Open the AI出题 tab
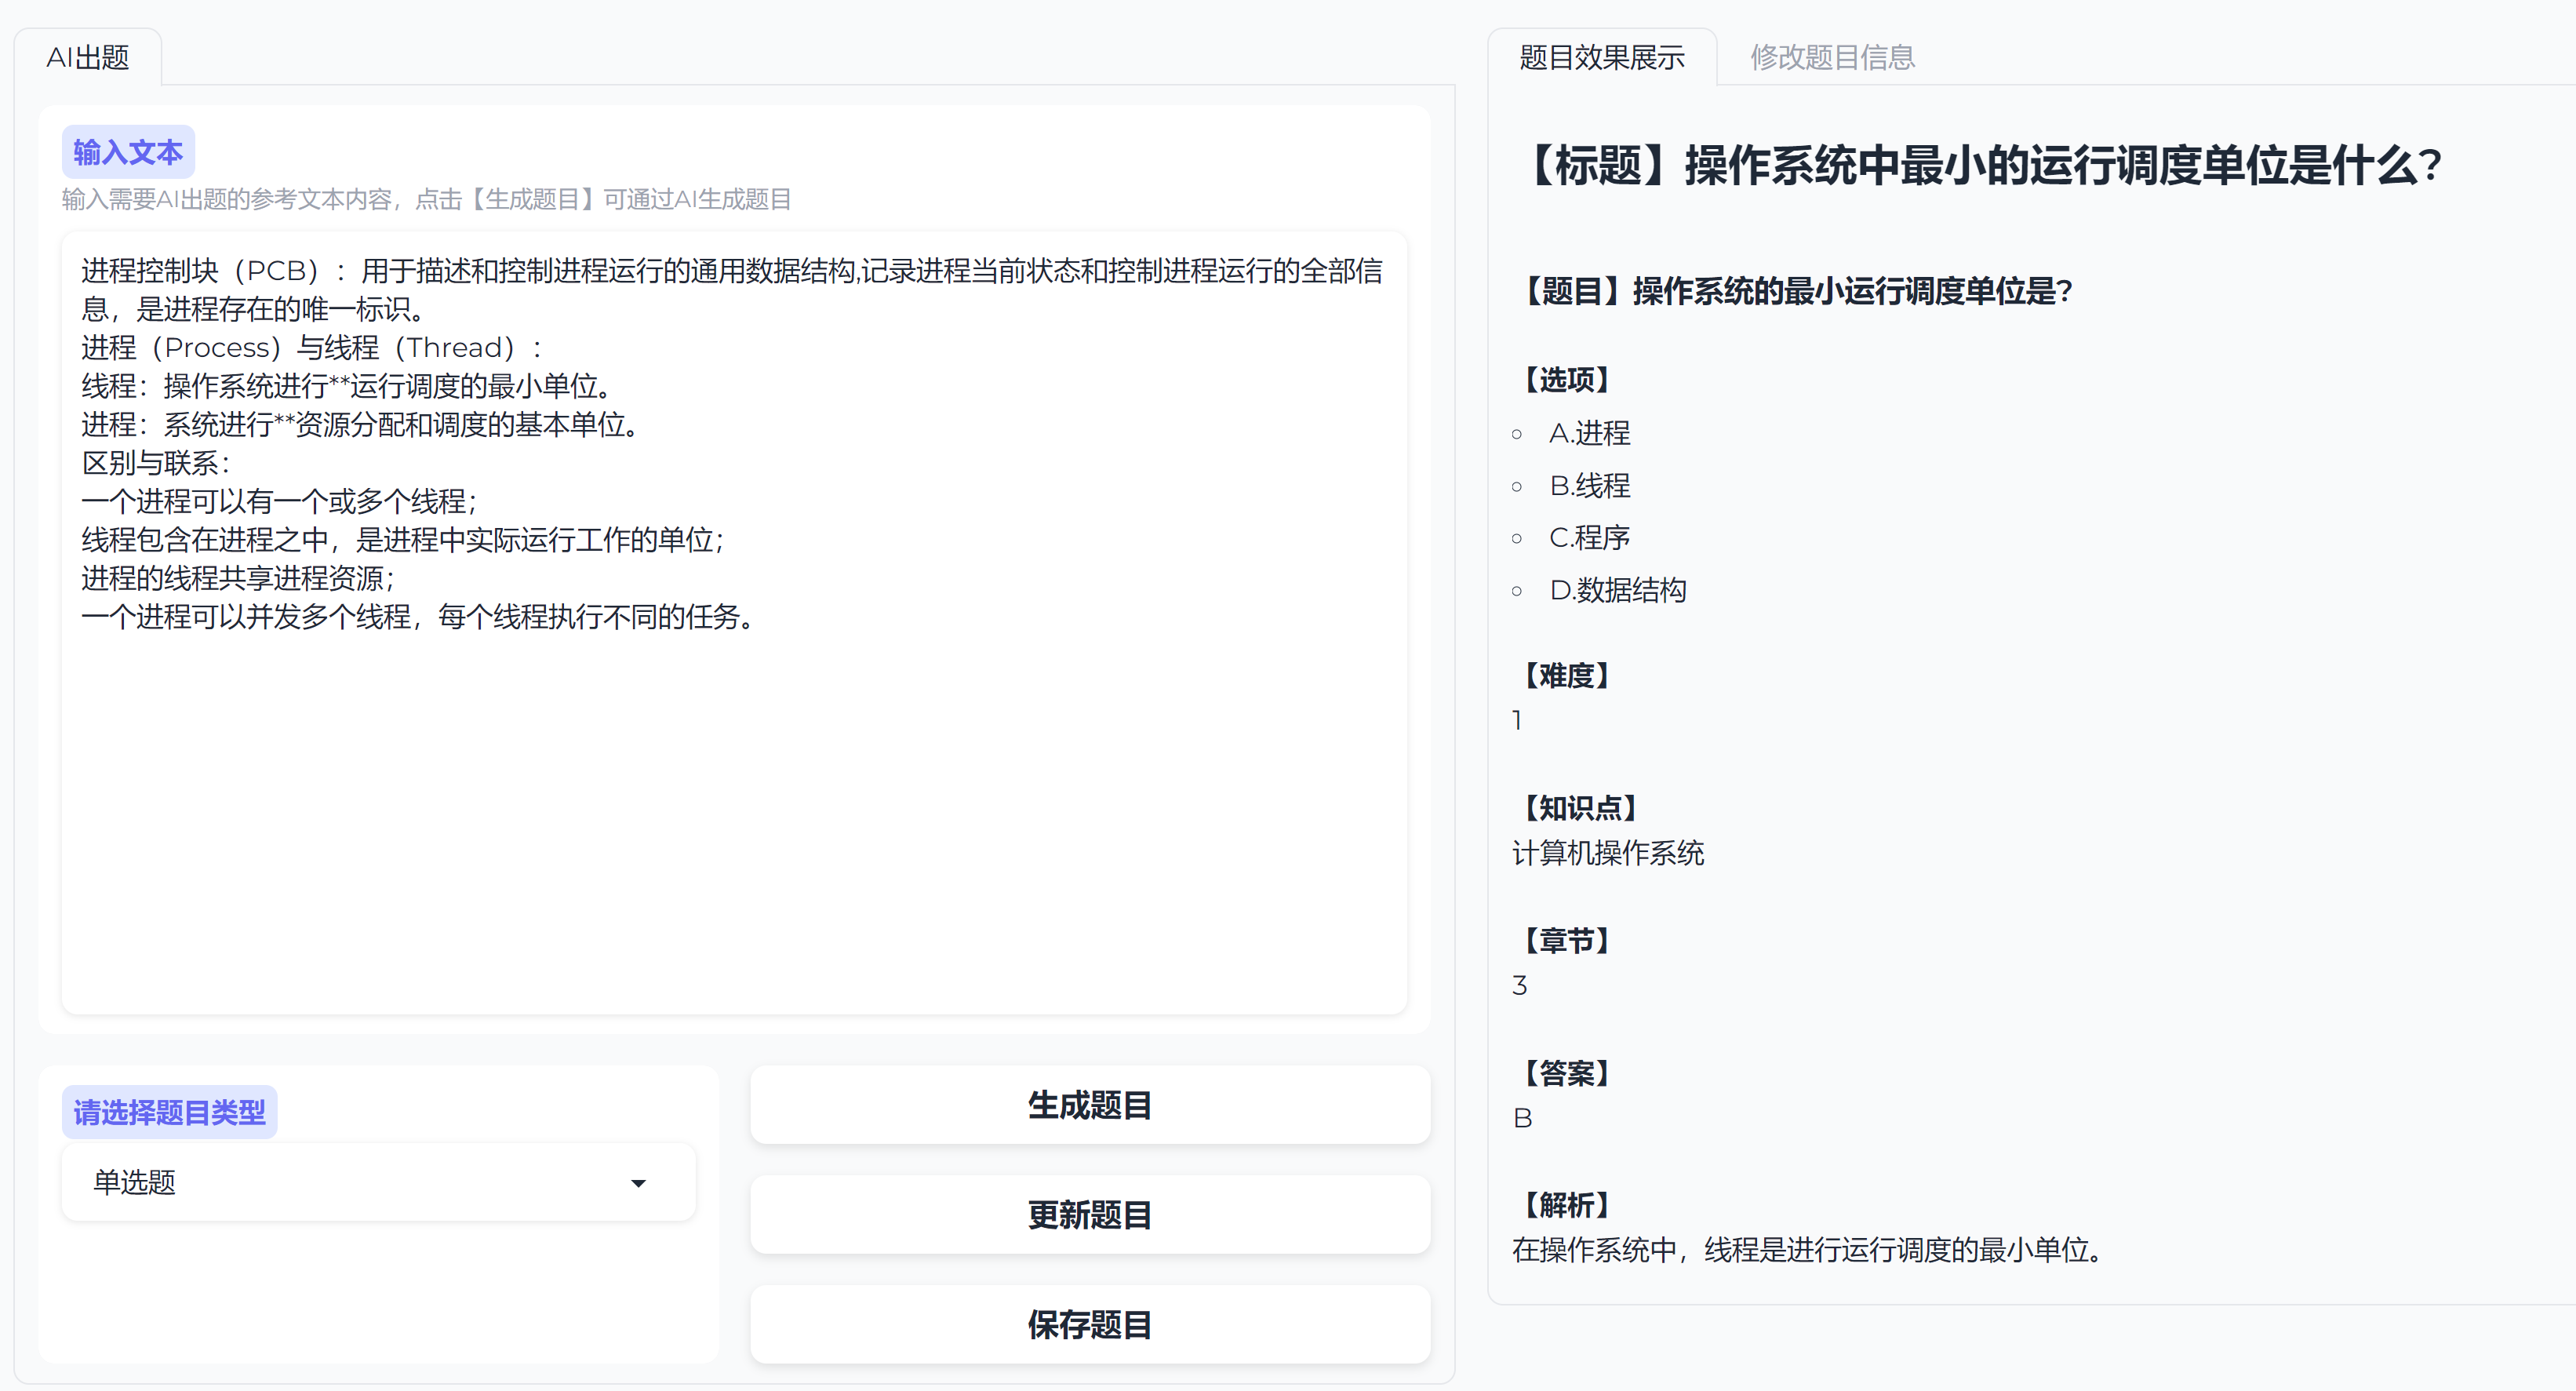 point(88,57)
